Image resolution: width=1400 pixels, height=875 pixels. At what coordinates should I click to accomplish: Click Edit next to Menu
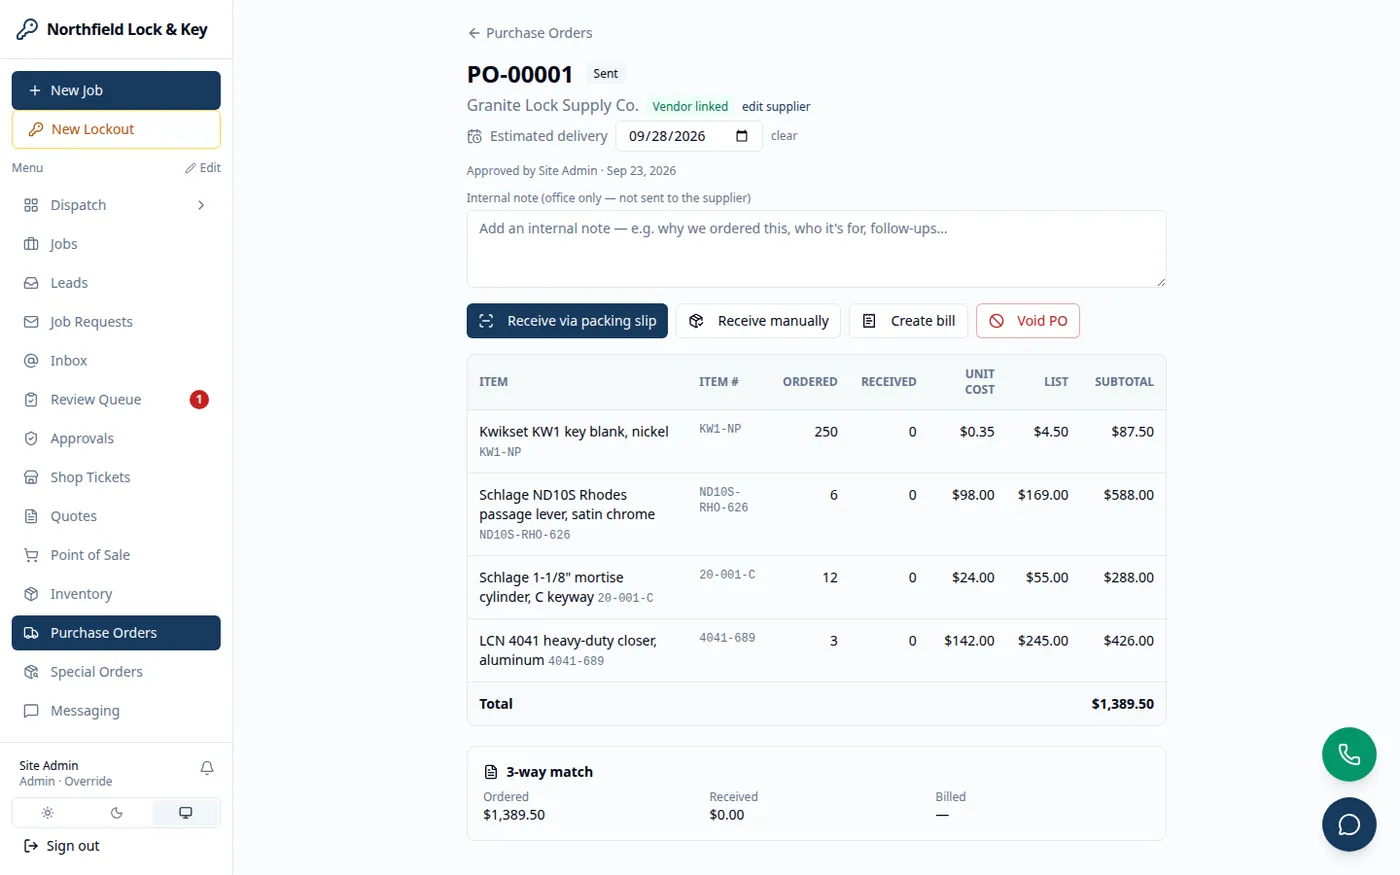(203, 168)
